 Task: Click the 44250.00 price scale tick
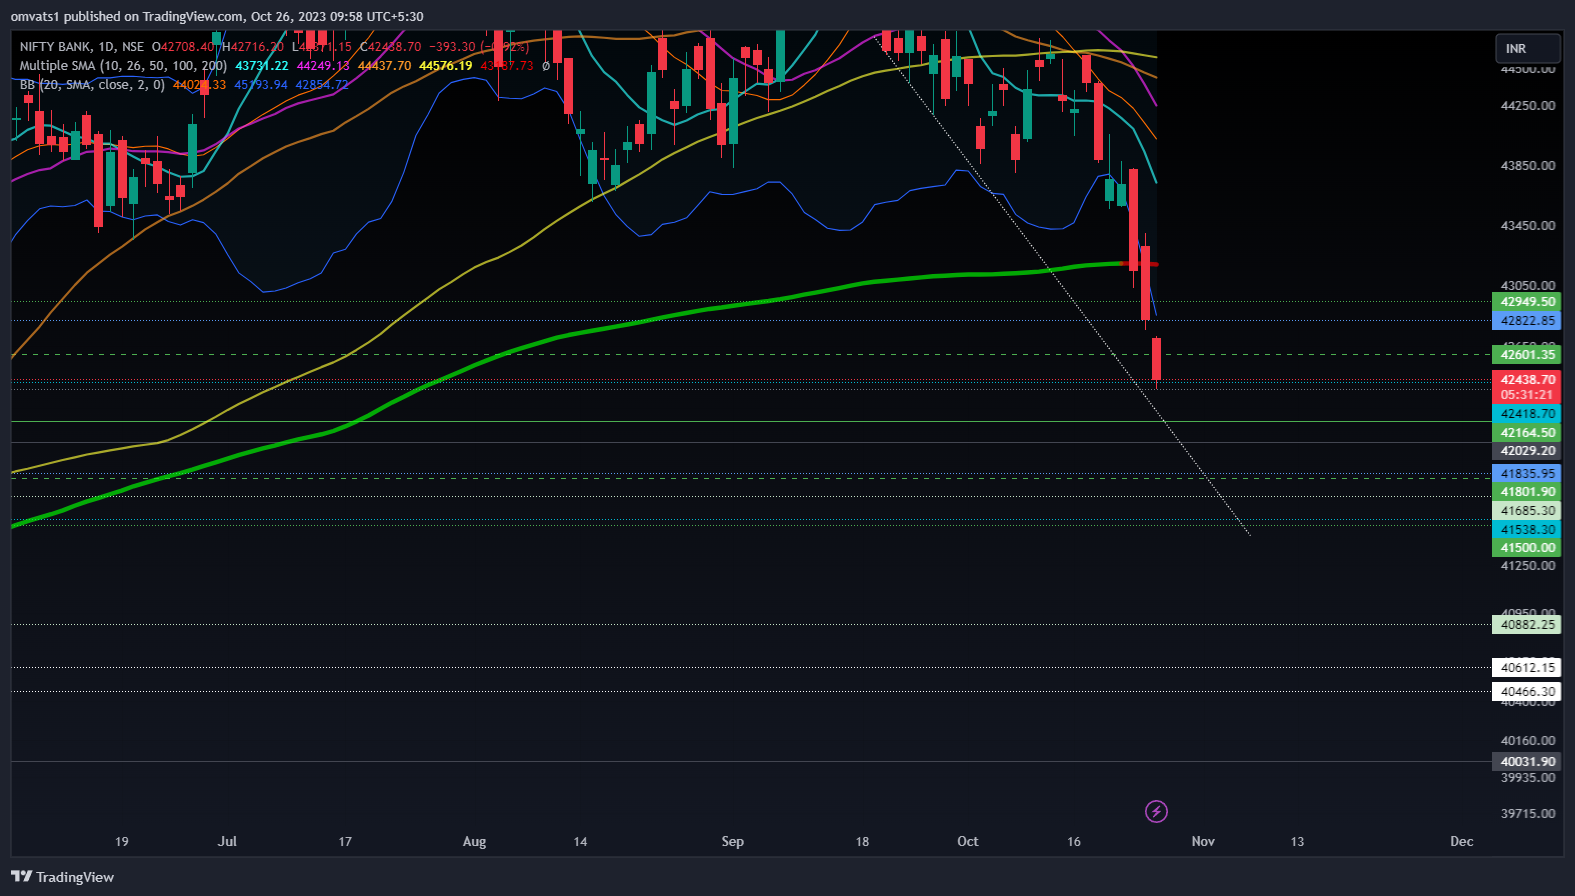point(1528,106)
